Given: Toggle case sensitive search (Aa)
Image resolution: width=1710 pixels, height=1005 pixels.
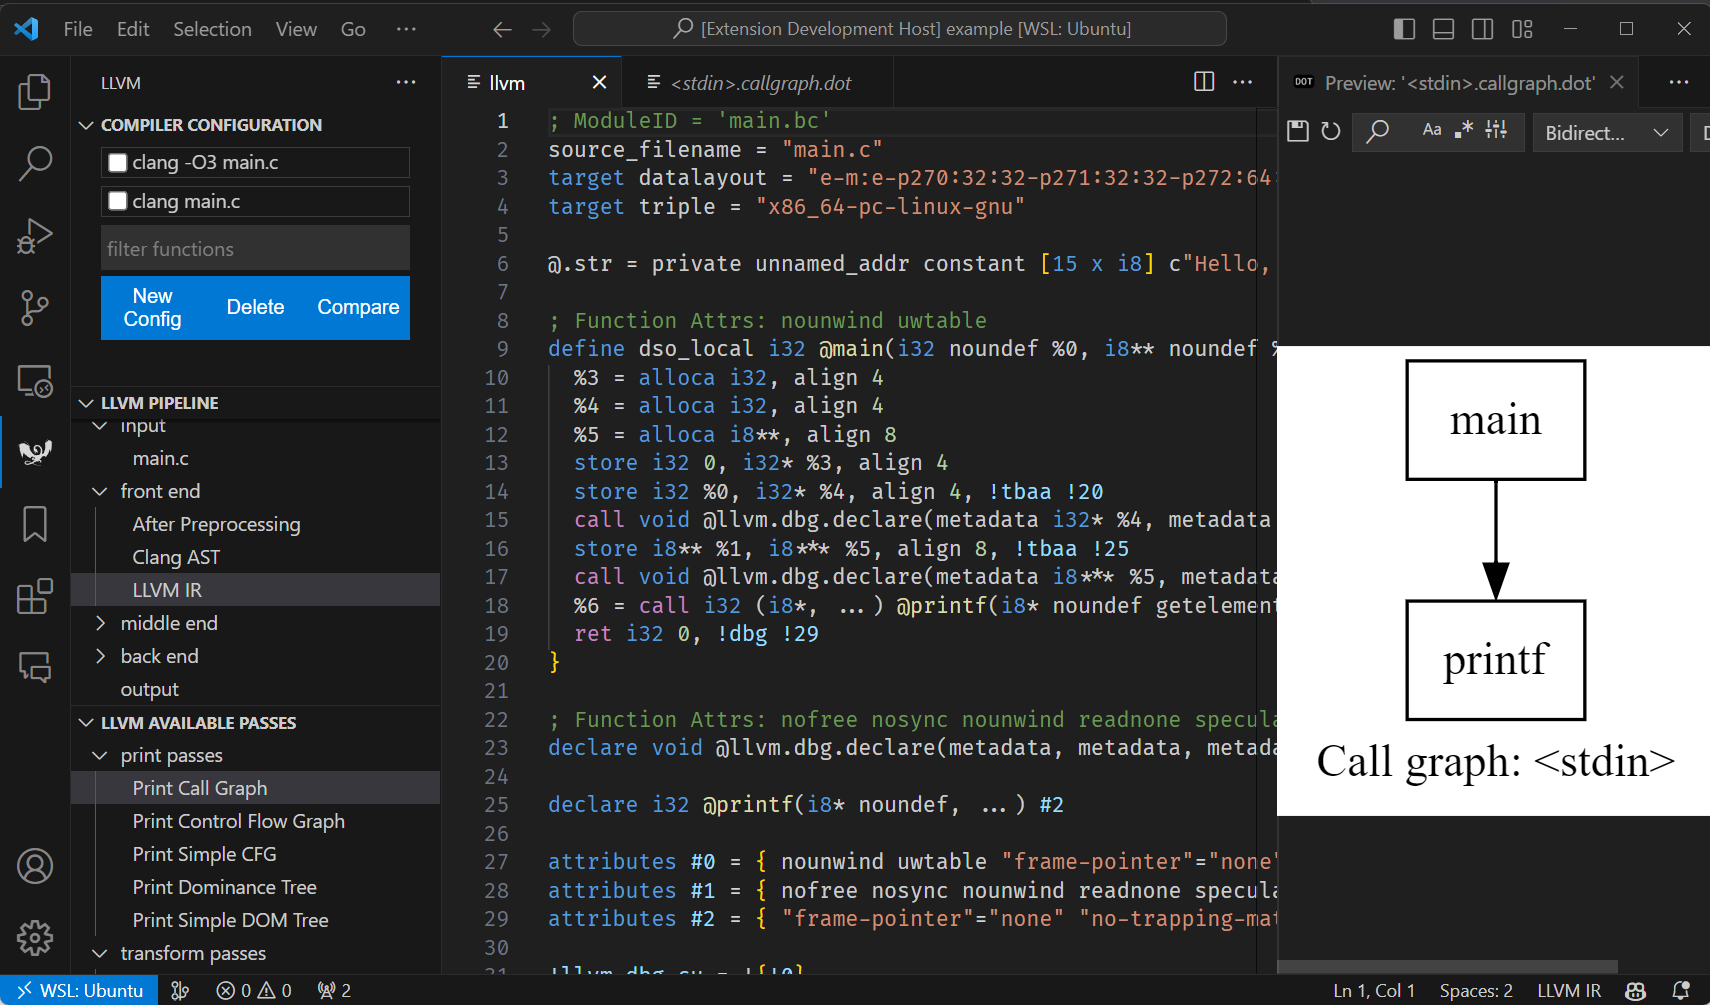Looking at the screenshot, I should point(1432,129).
